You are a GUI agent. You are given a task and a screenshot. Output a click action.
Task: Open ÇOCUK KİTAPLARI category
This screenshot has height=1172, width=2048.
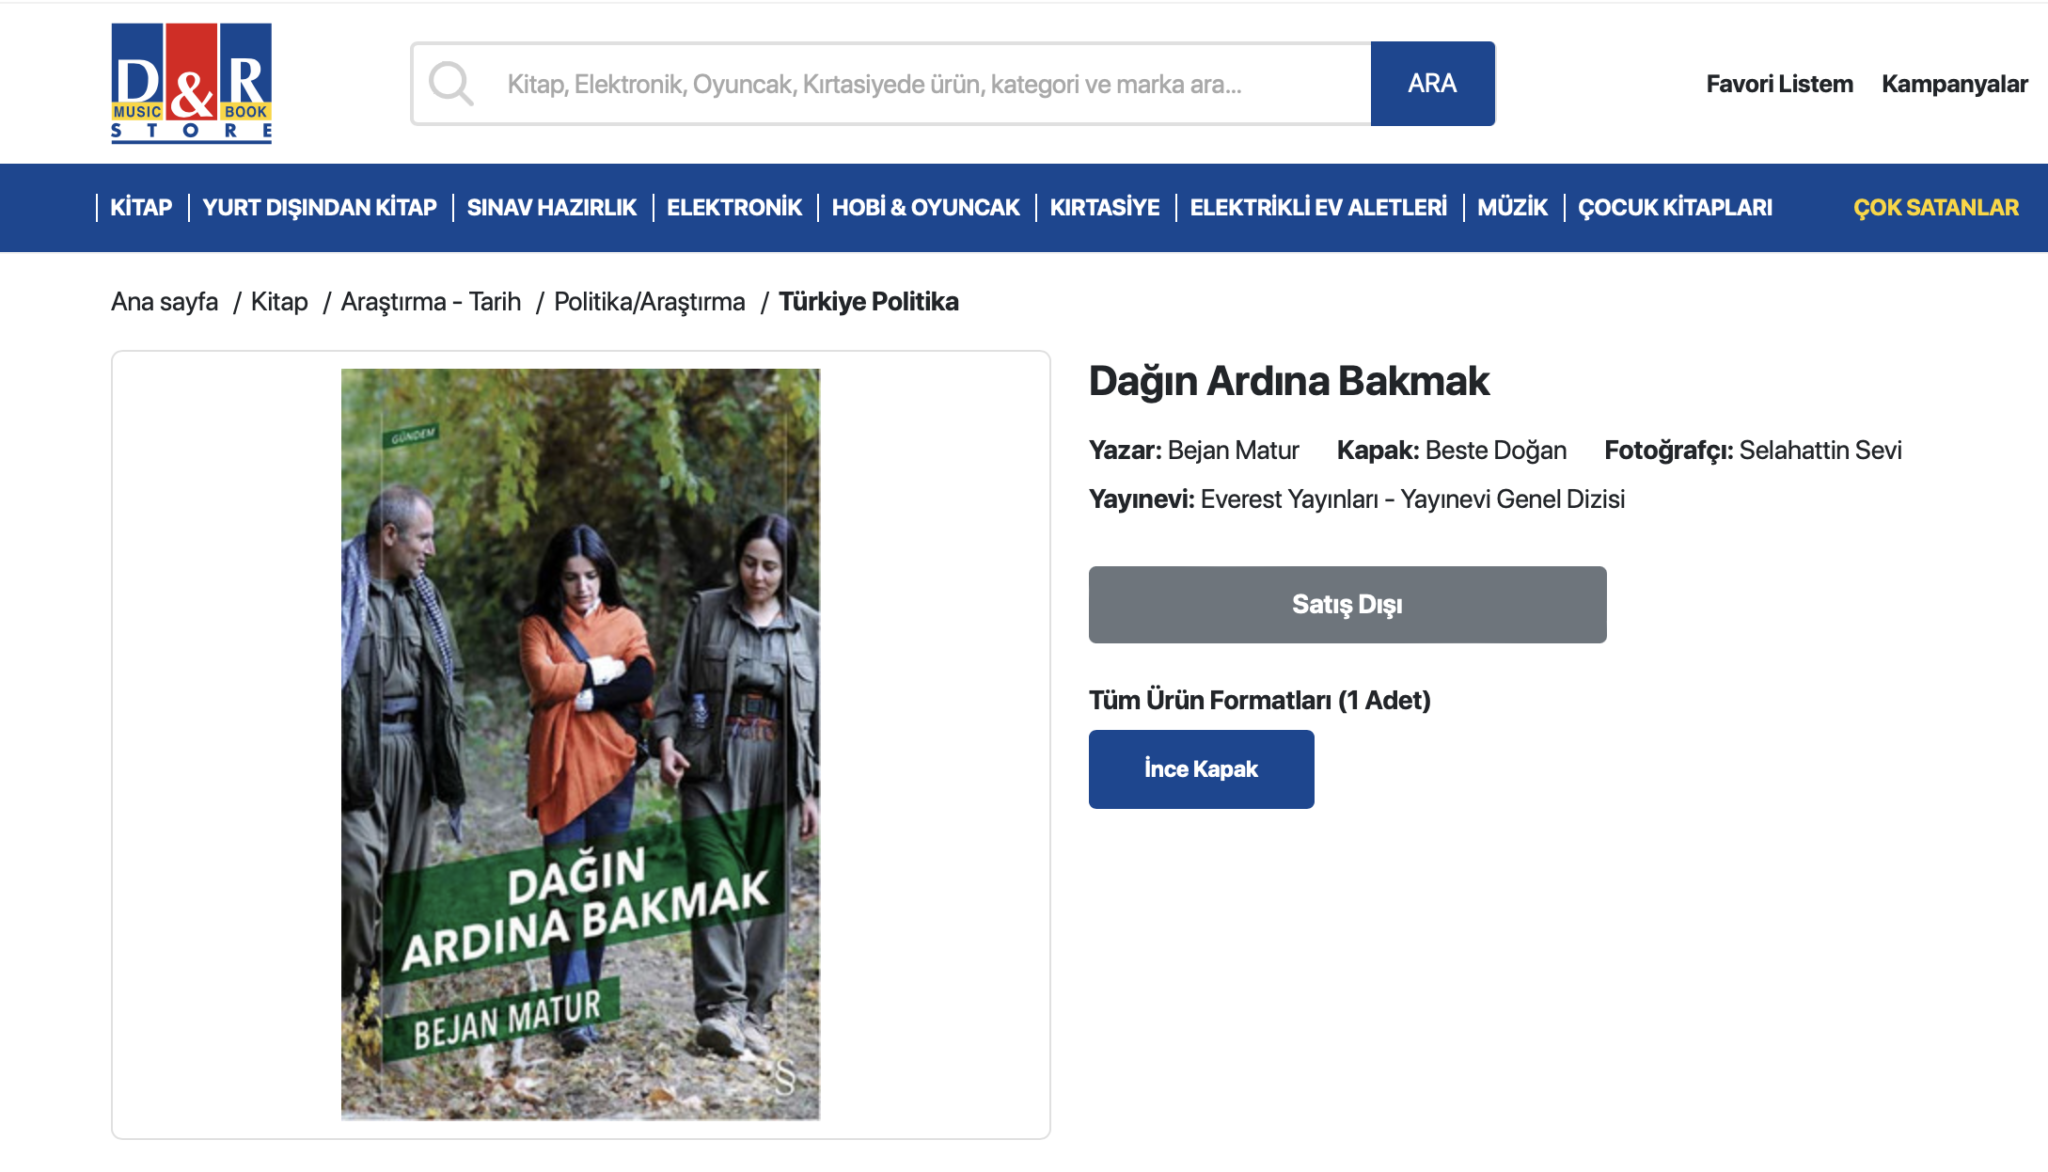(x=1675, y=208)
